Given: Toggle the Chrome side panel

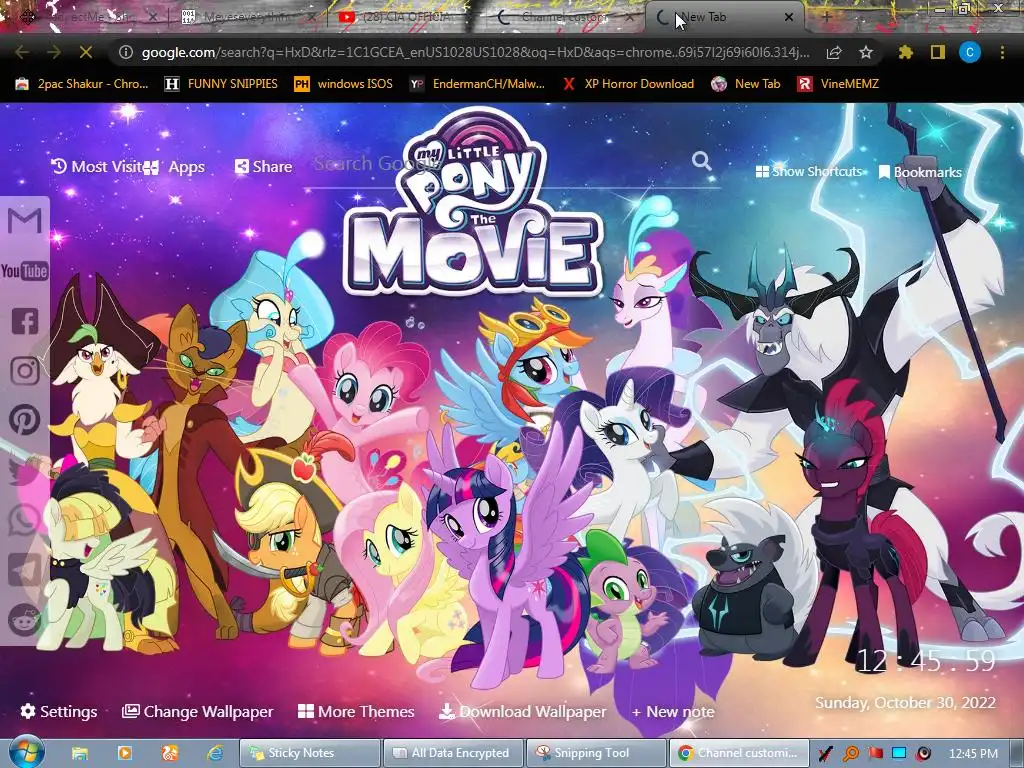Looking at the screenshot, I should click(x=938, y=52).
